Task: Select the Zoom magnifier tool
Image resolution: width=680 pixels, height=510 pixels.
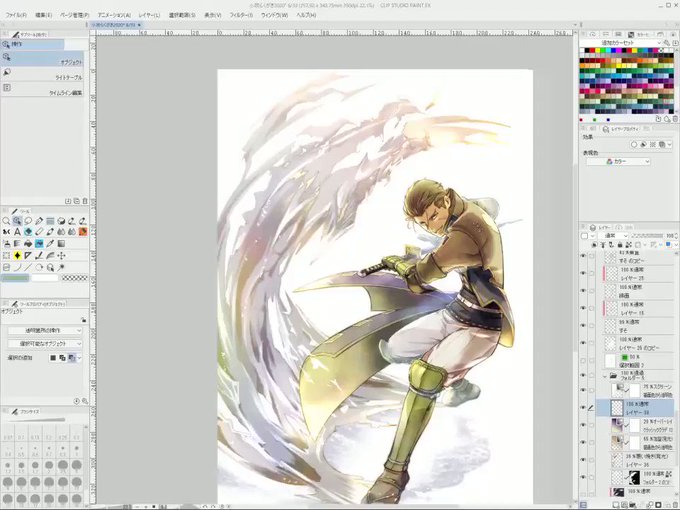Action: (x=6, y=221)
